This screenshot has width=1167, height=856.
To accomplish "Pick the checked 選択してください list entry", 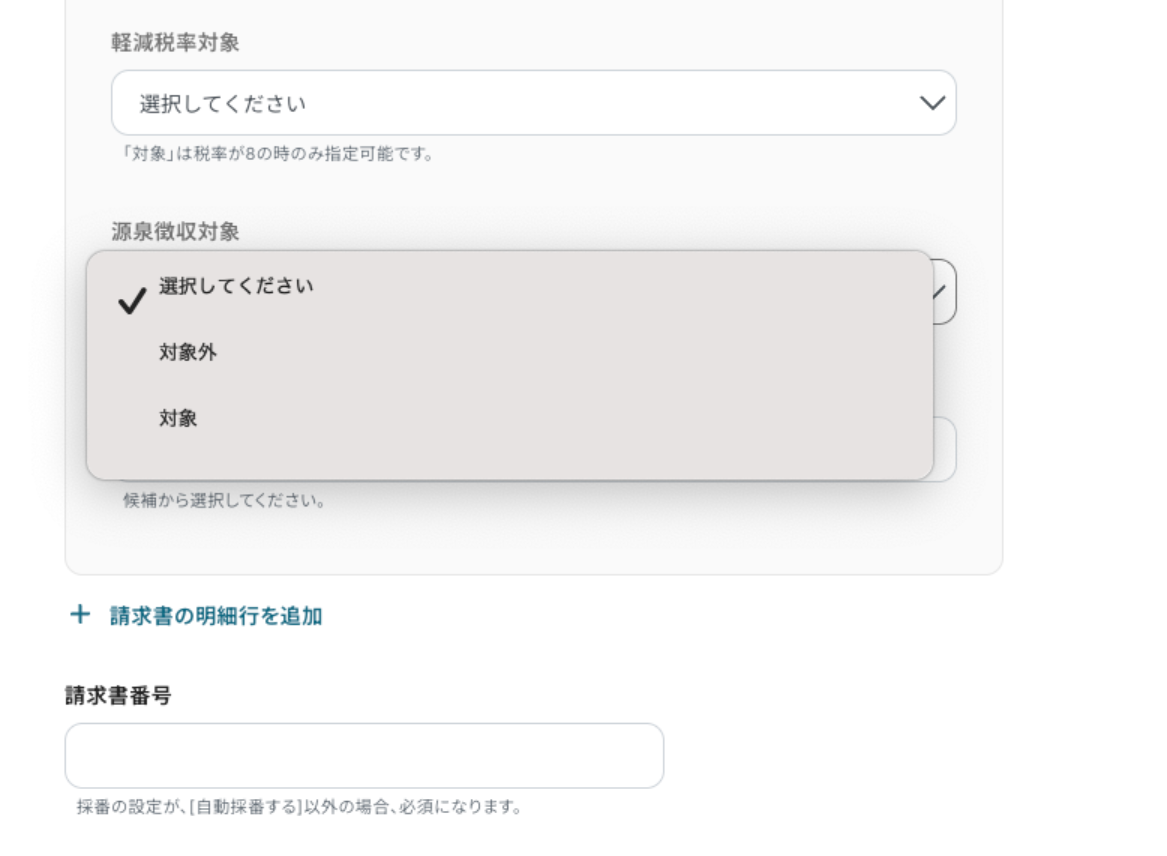I will (x=509, y=287).
